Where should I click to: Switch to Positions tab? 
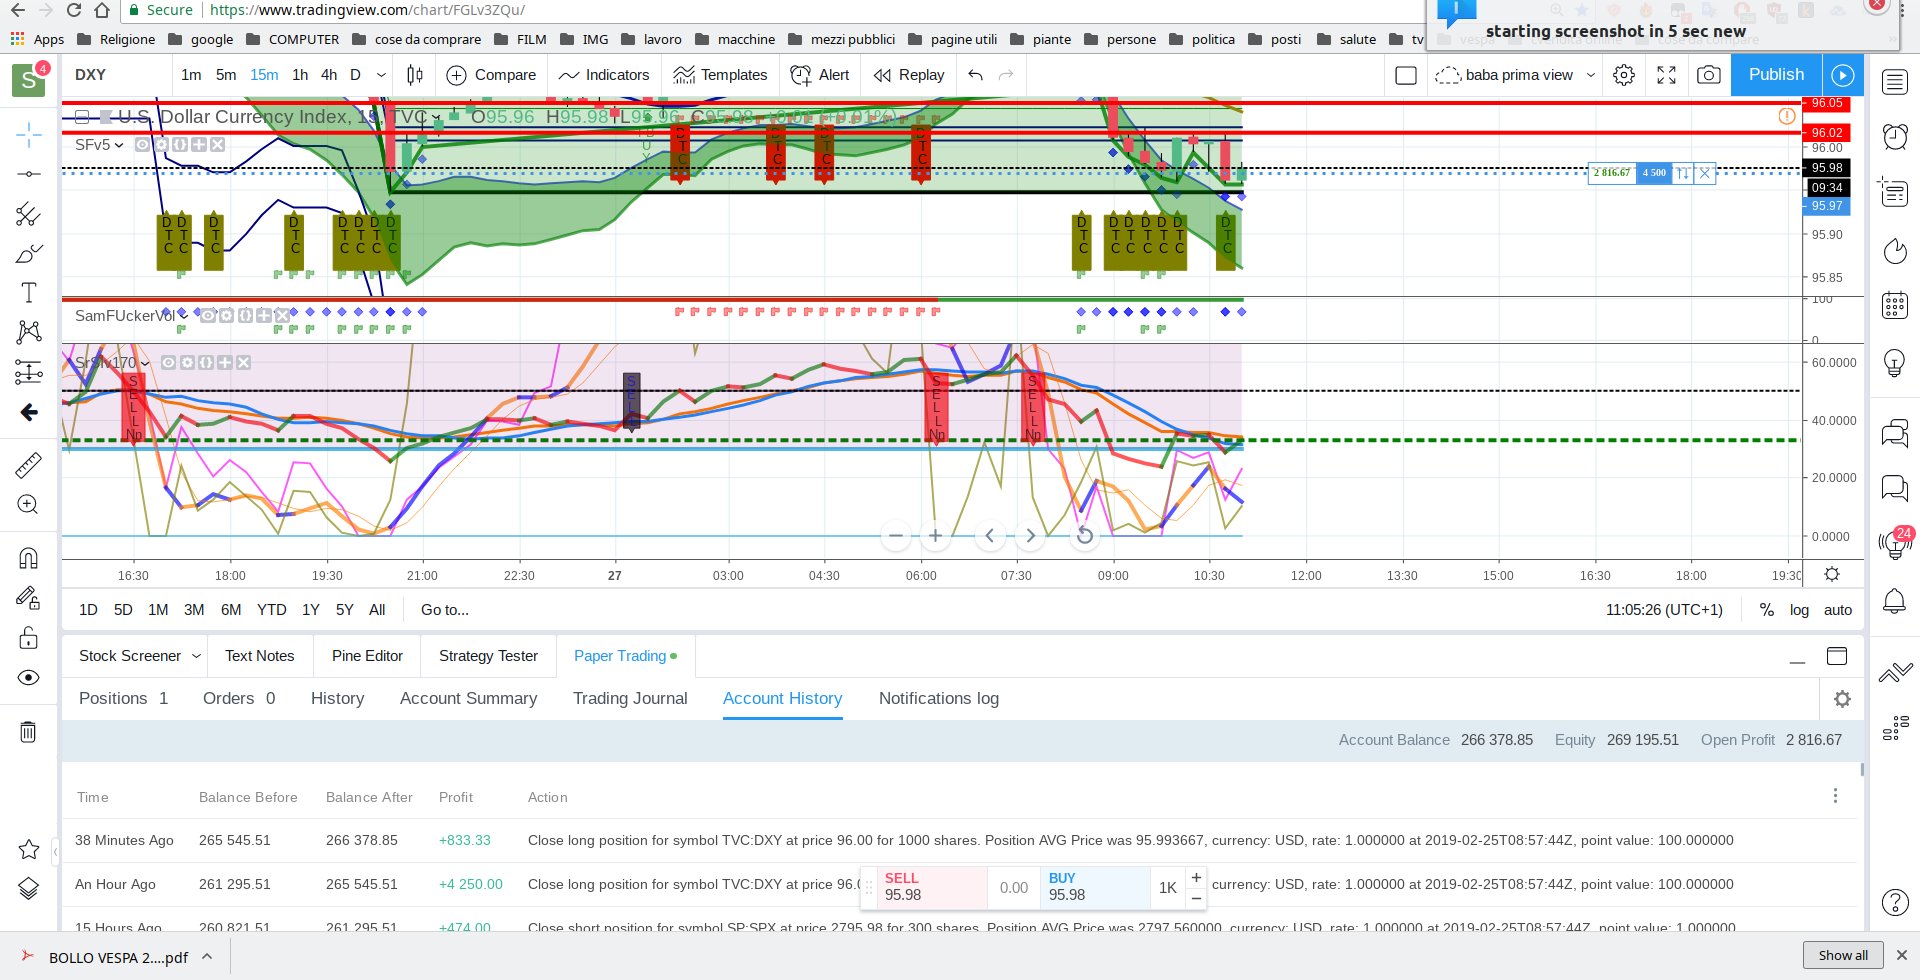click(123, 698)
